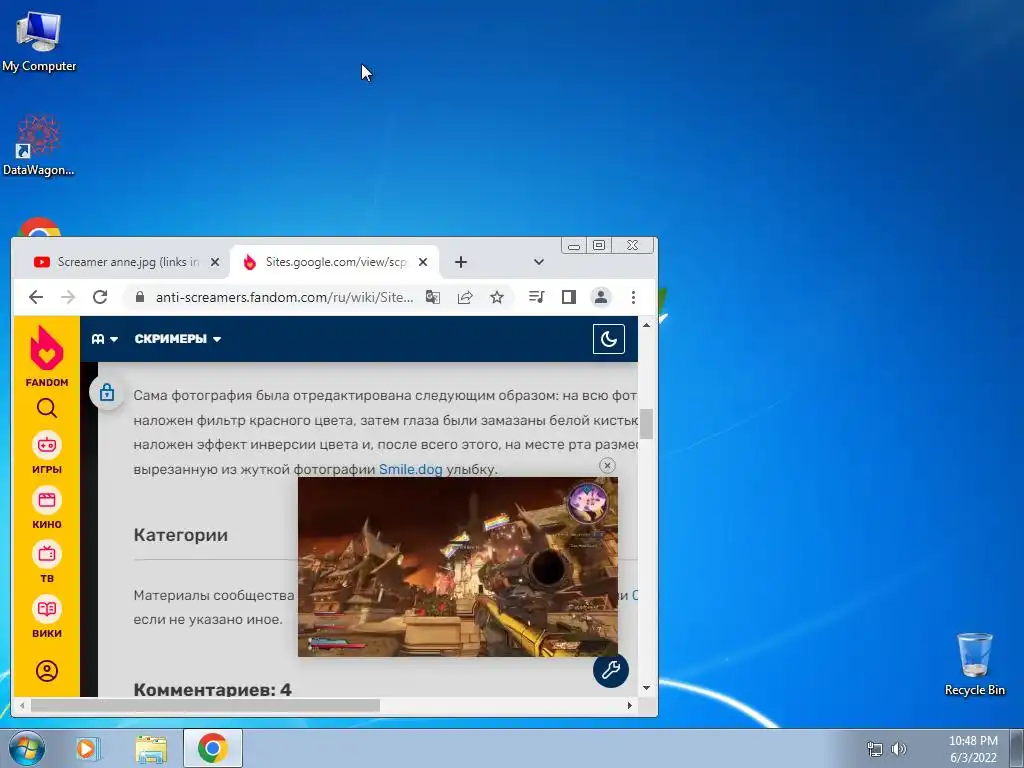Click the page scroll down arrow
This screenshot has height=768, width=1024.
coord(647,688)
